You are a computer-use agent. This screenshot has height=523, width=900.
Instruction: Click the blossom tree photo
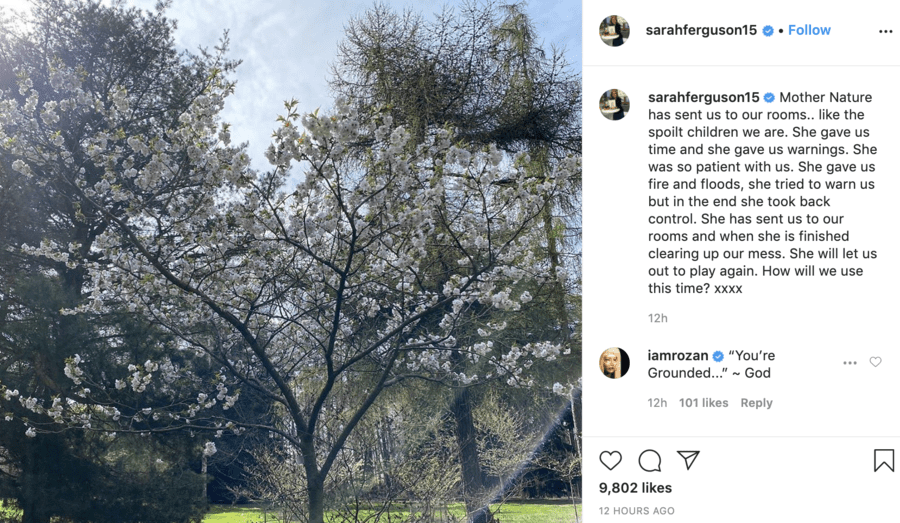[290, 261]
